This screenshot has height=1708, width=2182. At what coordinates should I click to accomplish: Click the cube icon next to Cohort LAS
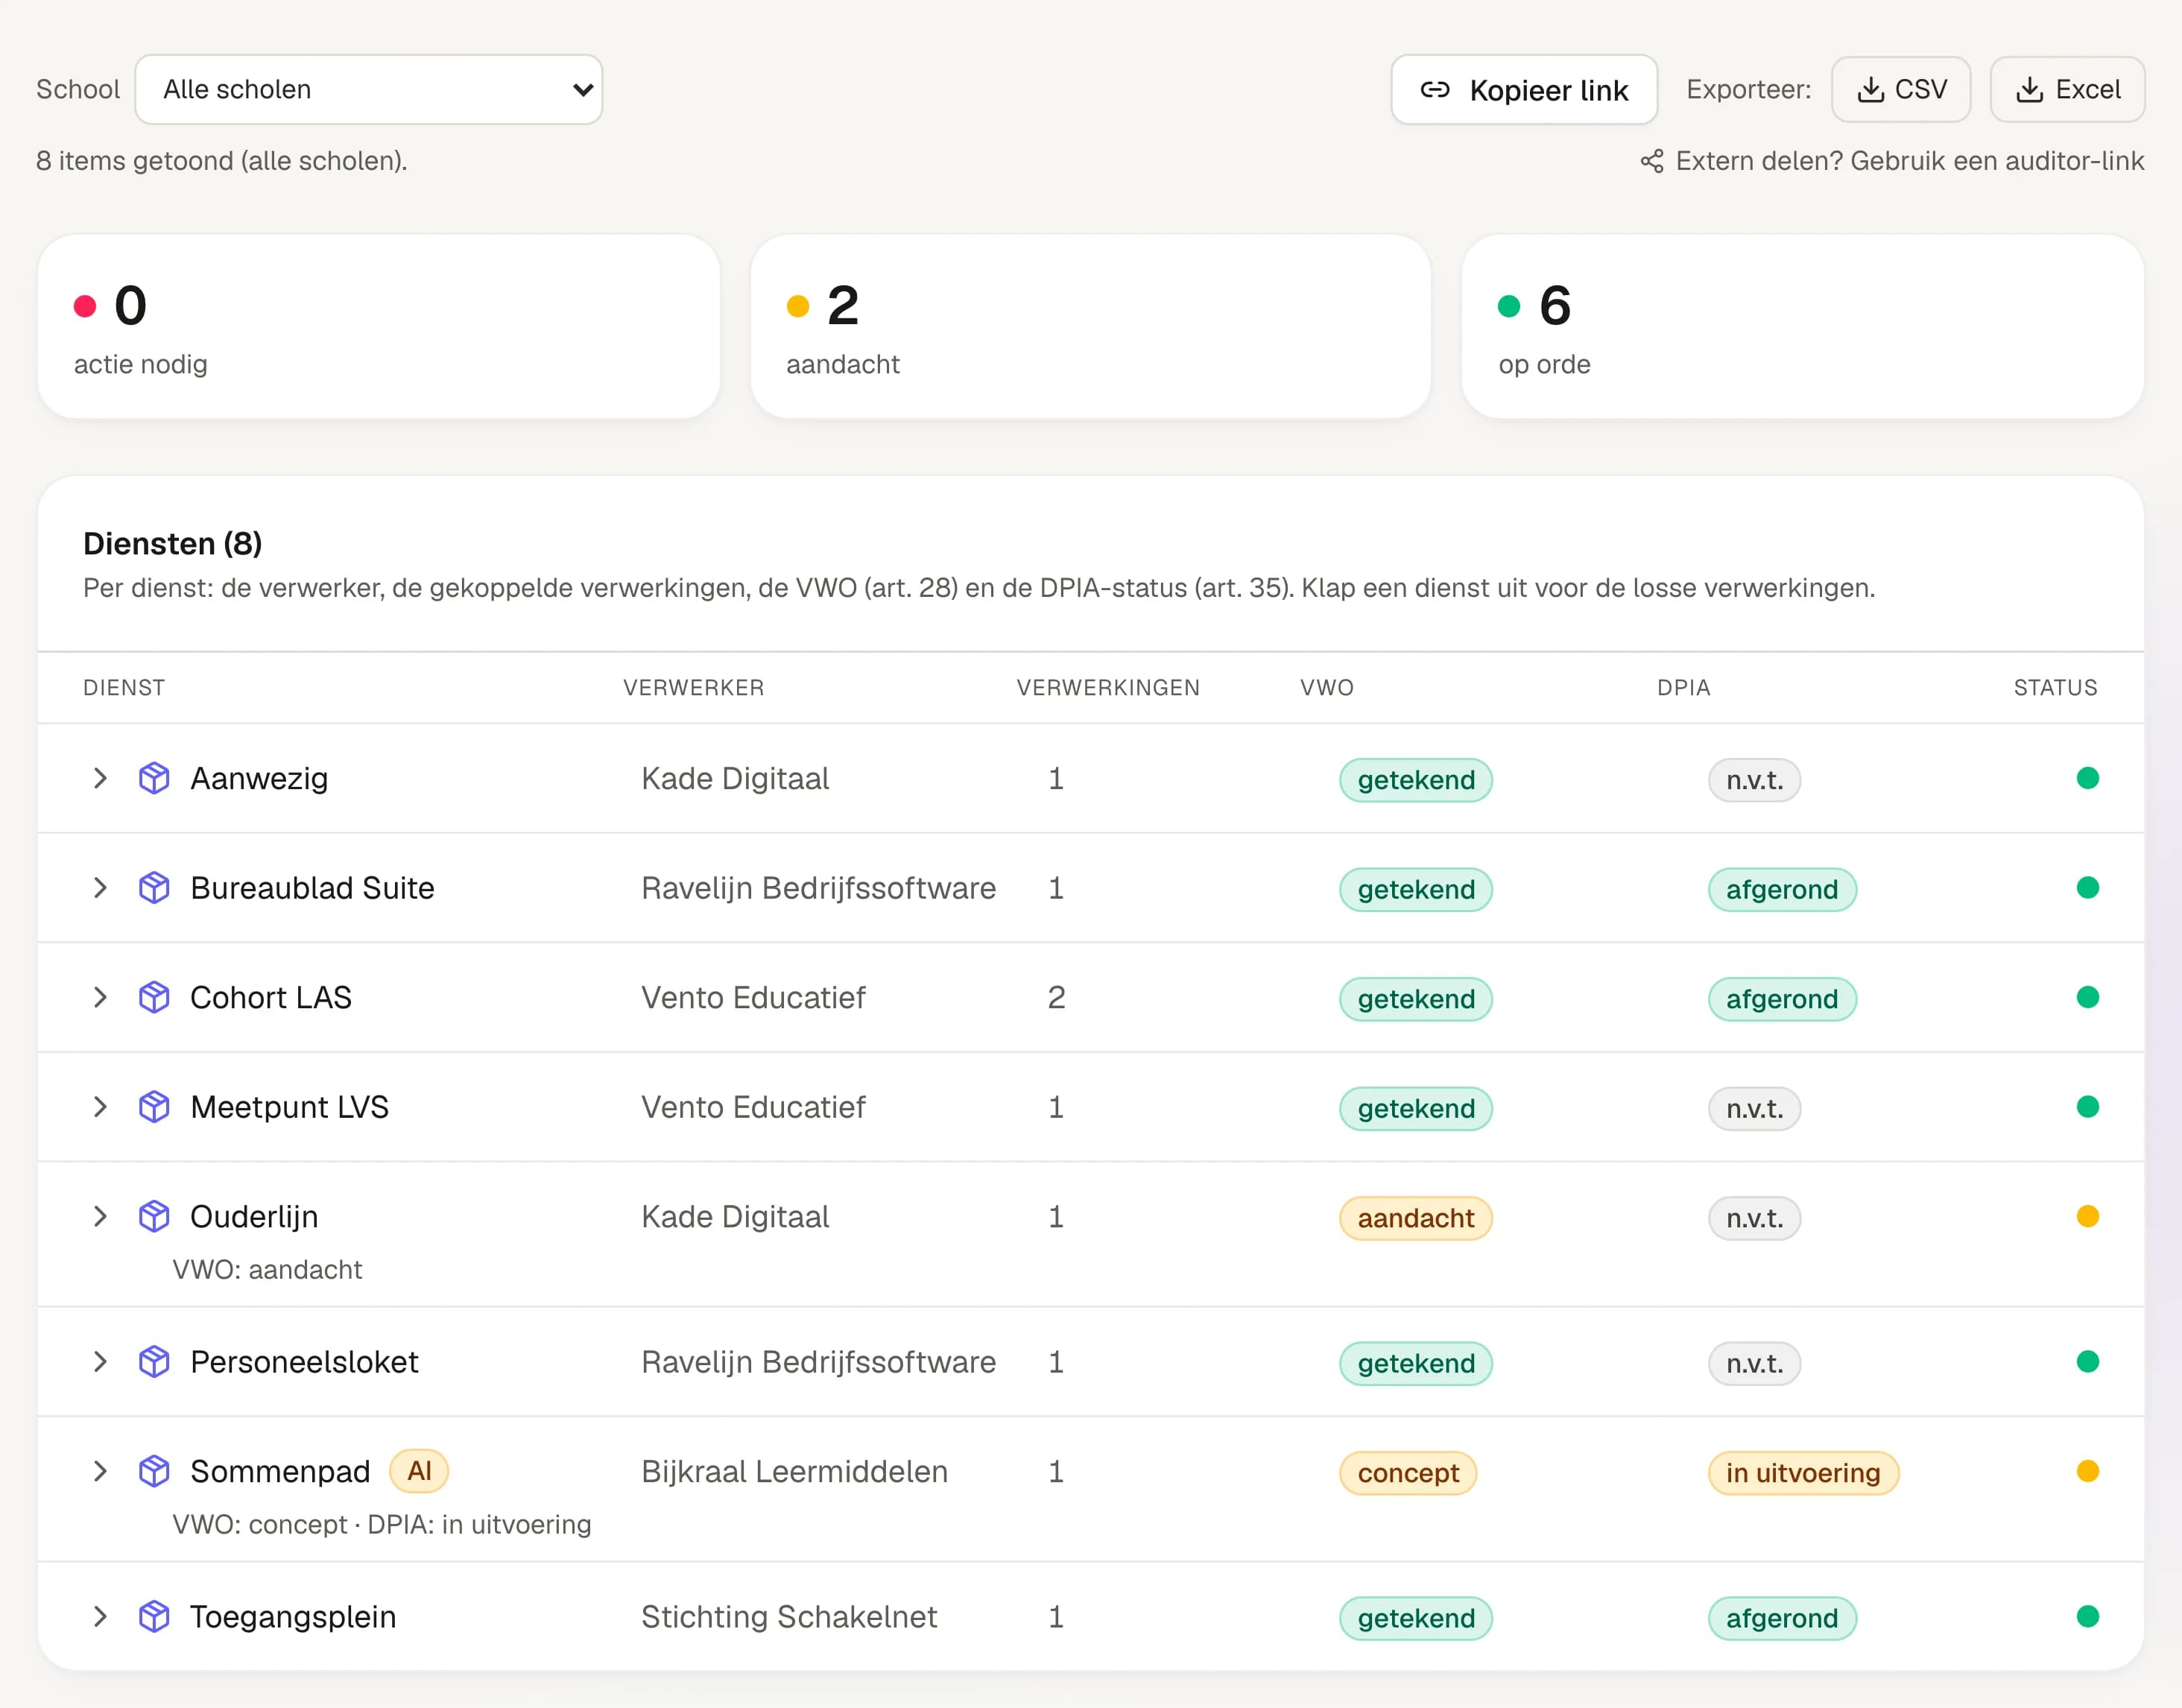[x=154, y=997]
